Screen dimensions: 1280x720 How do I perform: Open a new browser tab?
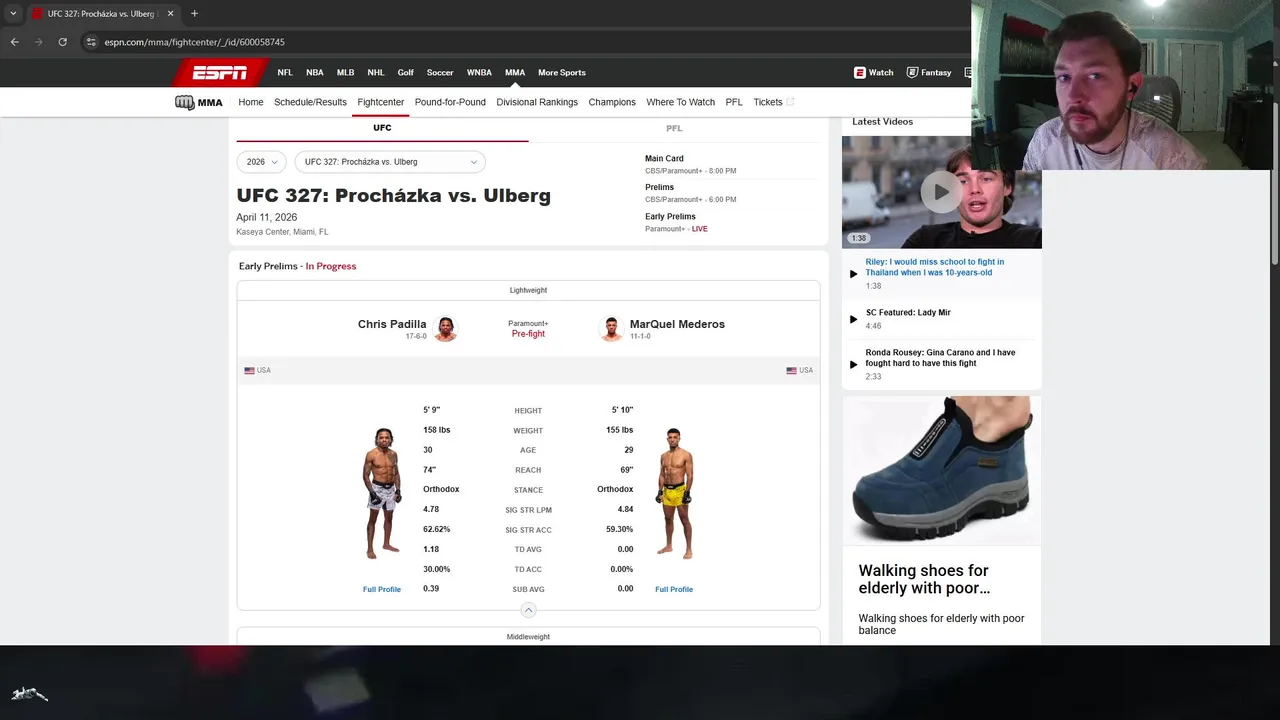click(x=194, y=13)
